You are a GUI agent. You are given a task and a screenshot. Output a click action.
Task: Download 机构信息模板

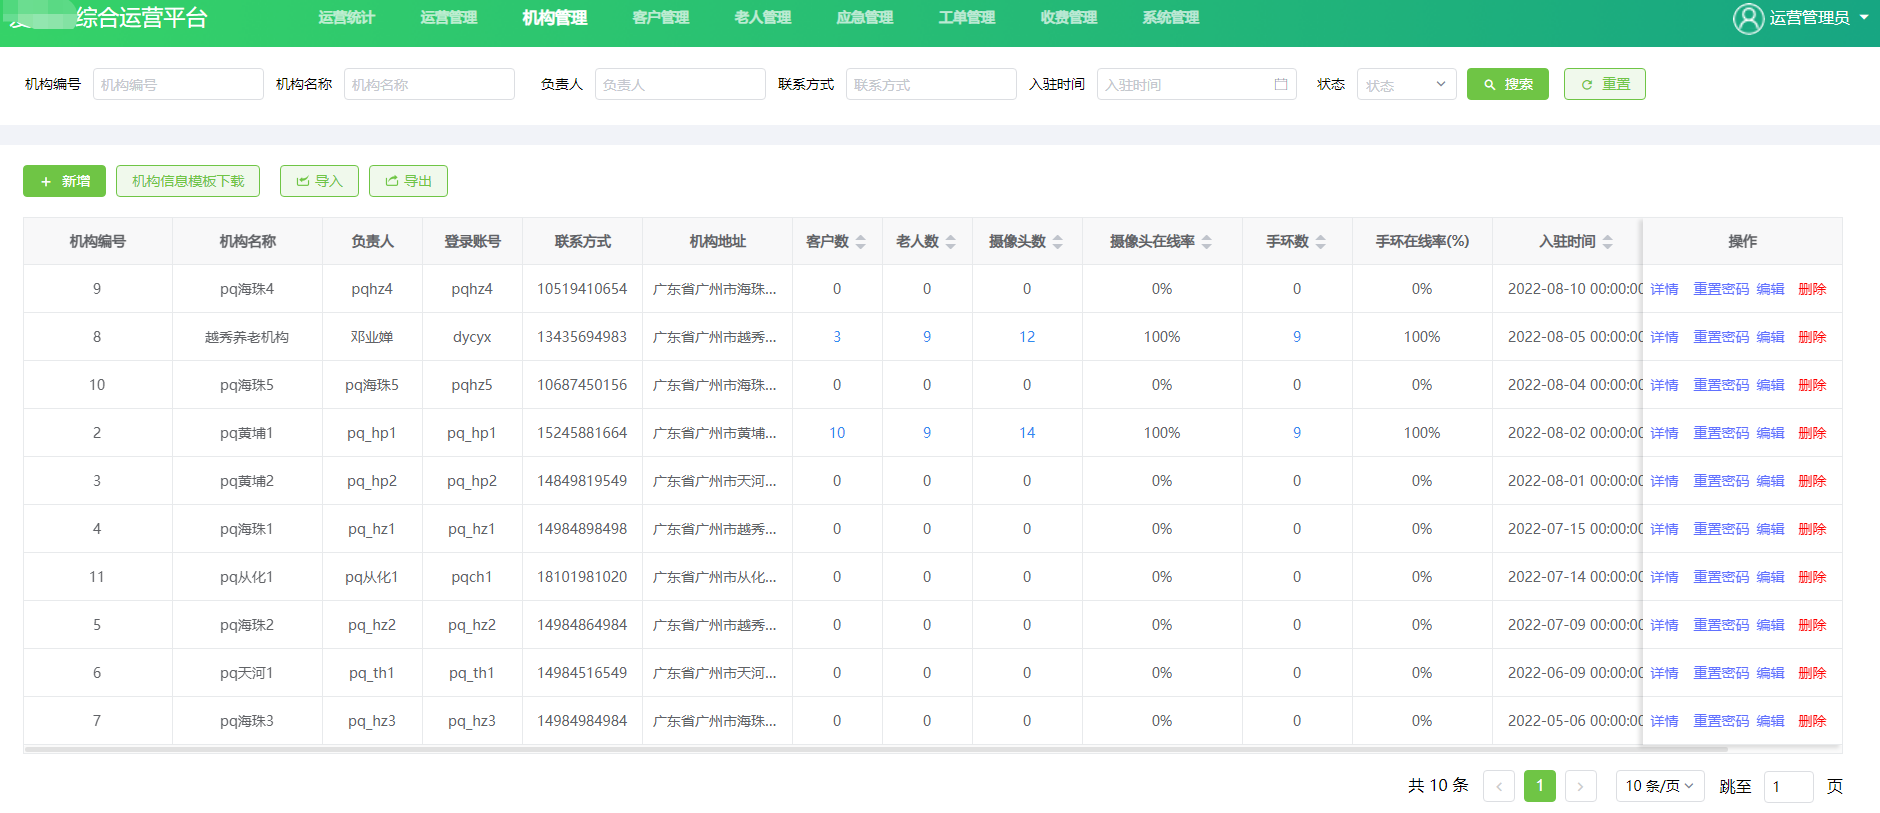[x=188, y=181]
